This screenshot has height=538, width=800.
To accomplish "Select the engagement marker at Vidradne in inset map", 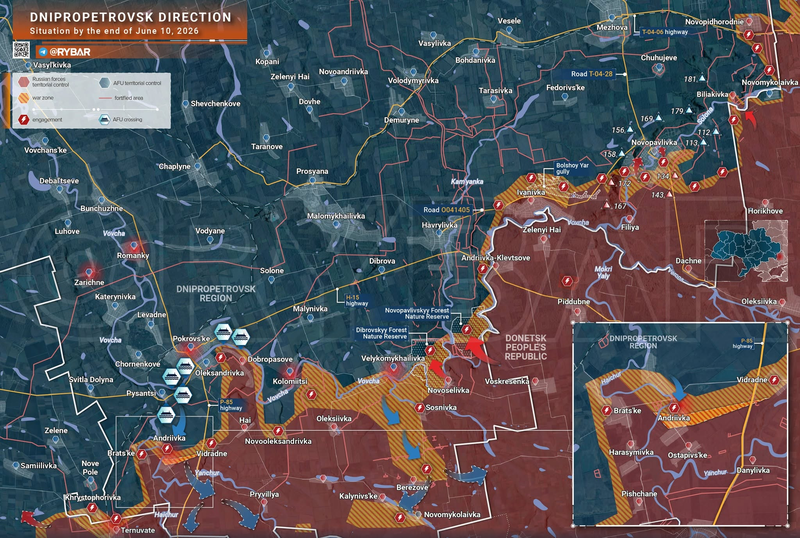I will pyautogui.click(x=774, y=380).
